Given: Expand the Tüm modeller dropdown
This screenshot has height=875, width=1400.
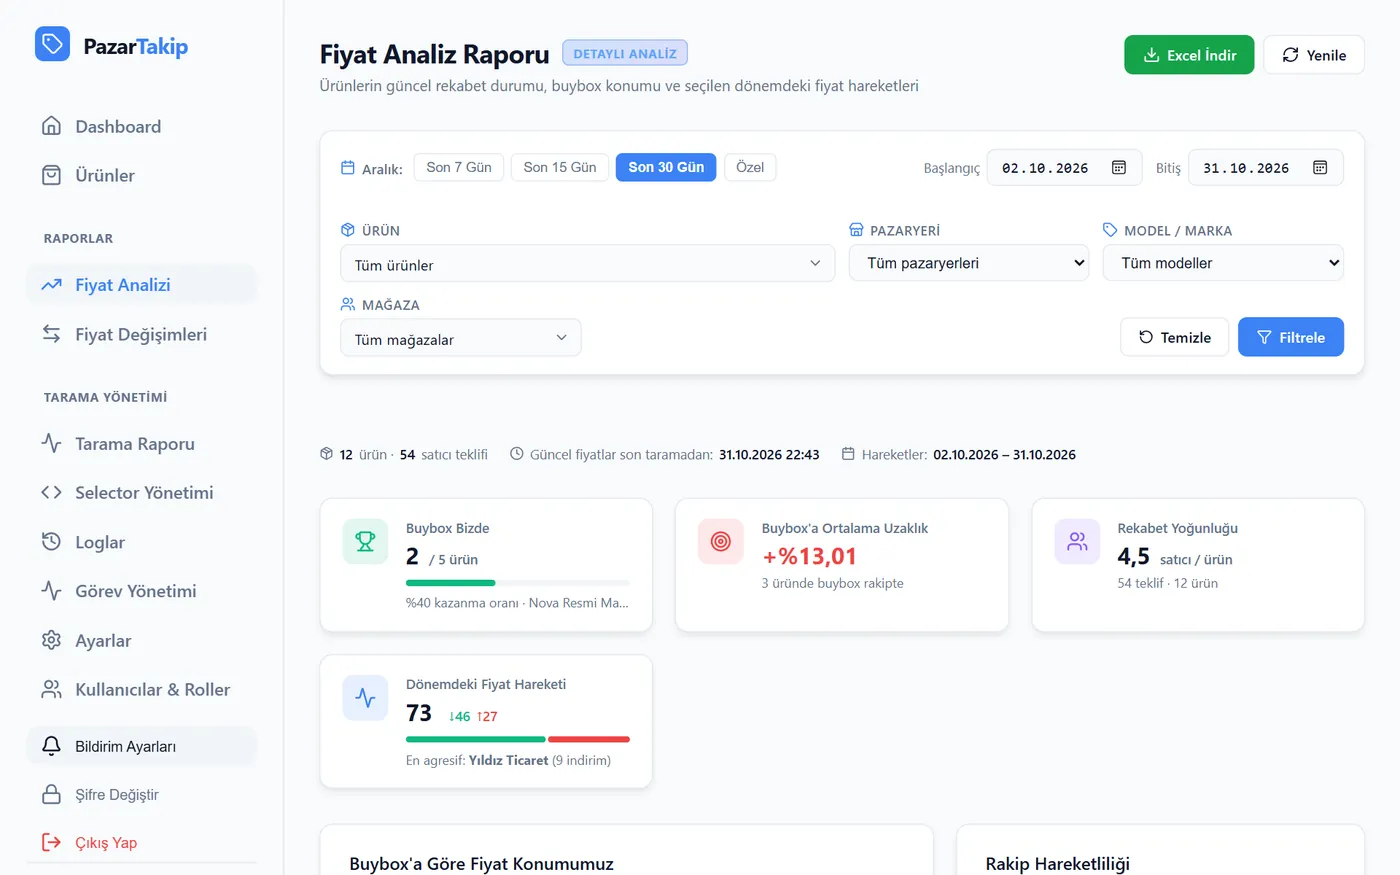Looking at the screenshot, I should coord(1223,263).
